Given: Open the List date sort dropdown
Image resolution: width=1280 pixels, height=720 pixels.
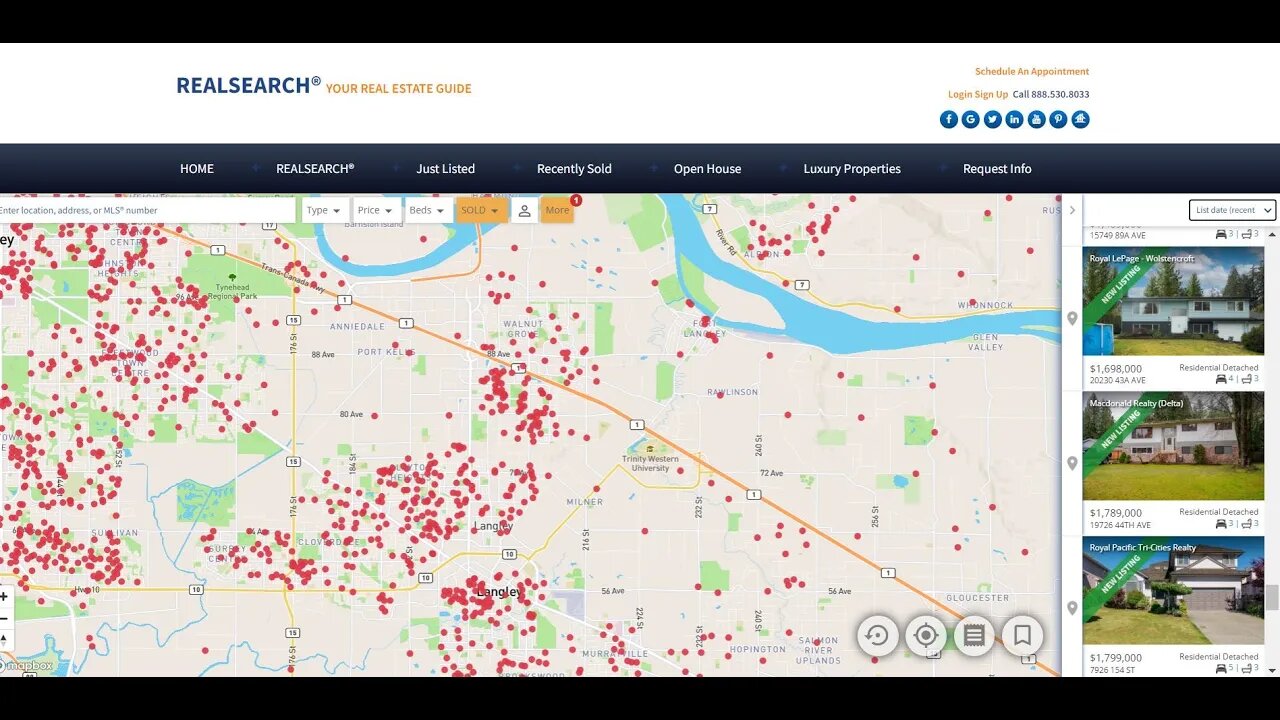Looking at the screenshot, I should (x=1232, y=210).
